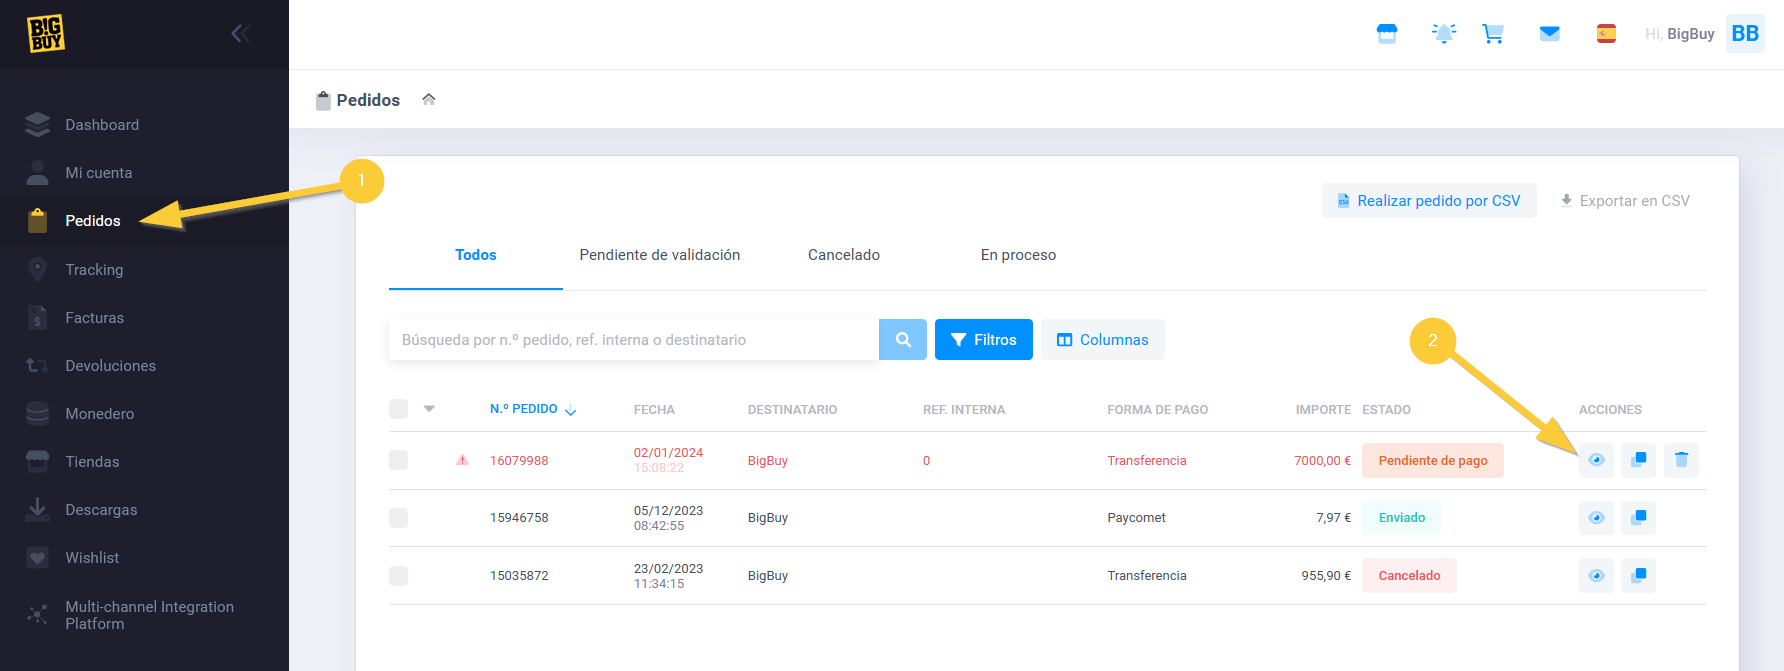Click the store icon in top header
This screenshot has height=671, width=1784.
(x=1387, y=34)
